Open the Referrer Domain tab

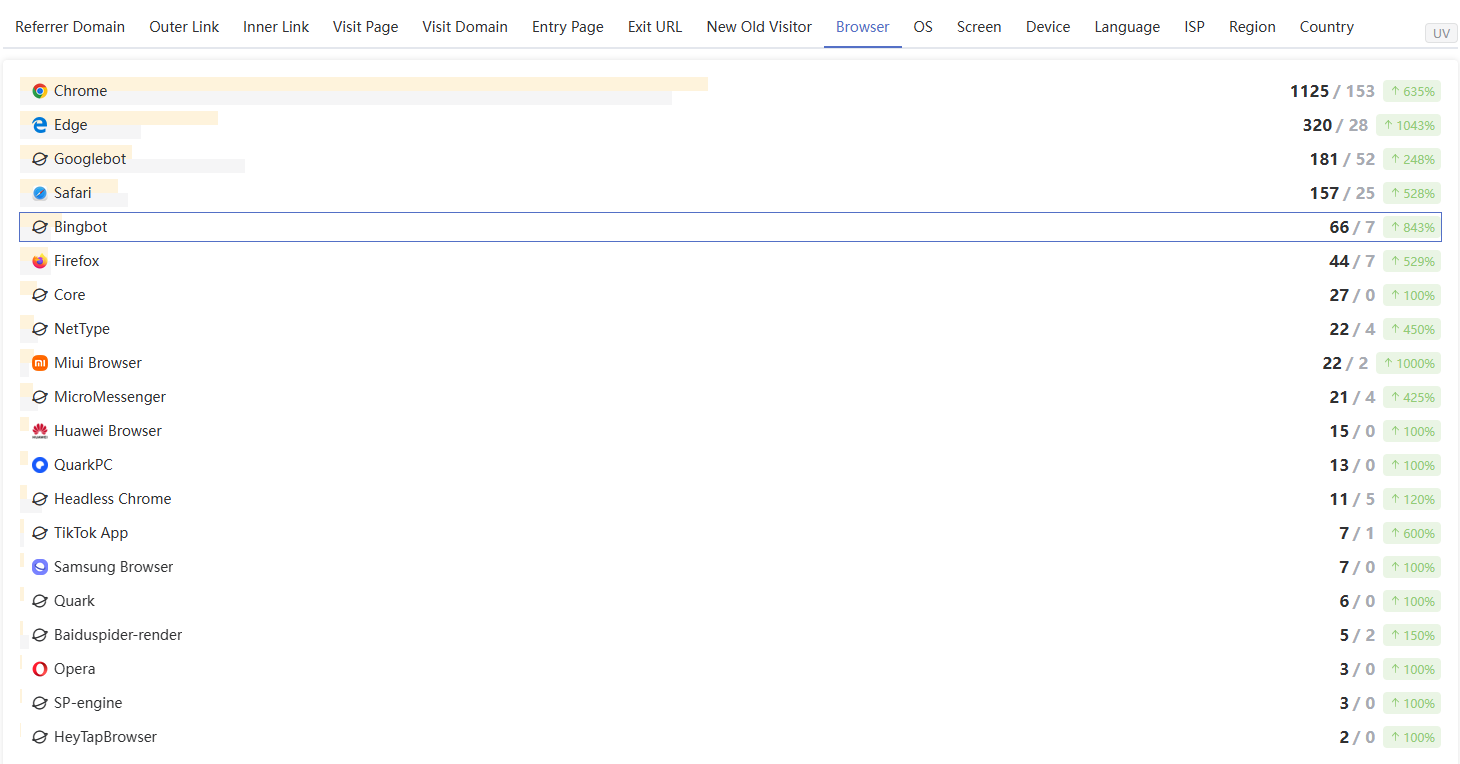click(x=70, y=27)
